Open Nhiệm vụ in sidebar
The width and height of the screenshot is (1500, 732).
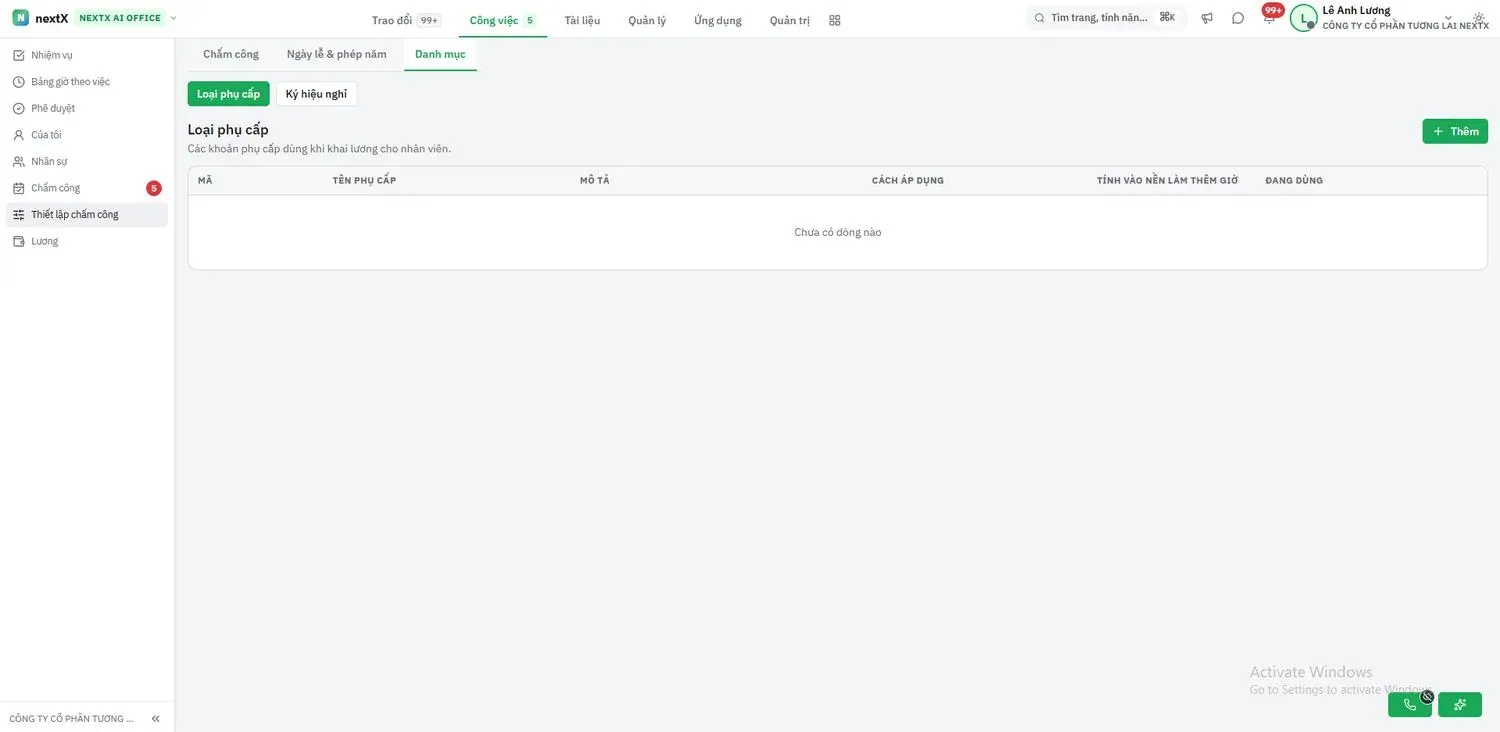point(87,55)
